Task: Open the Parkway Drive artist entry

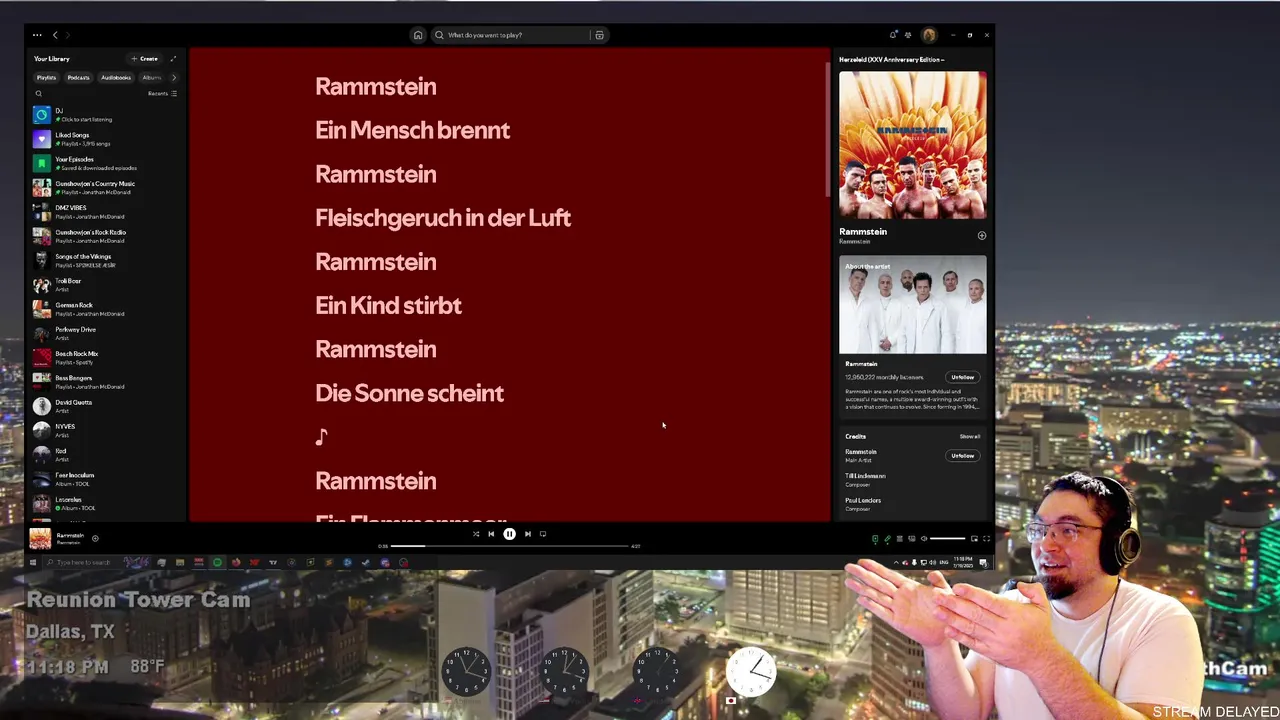Action: [107, 334]
